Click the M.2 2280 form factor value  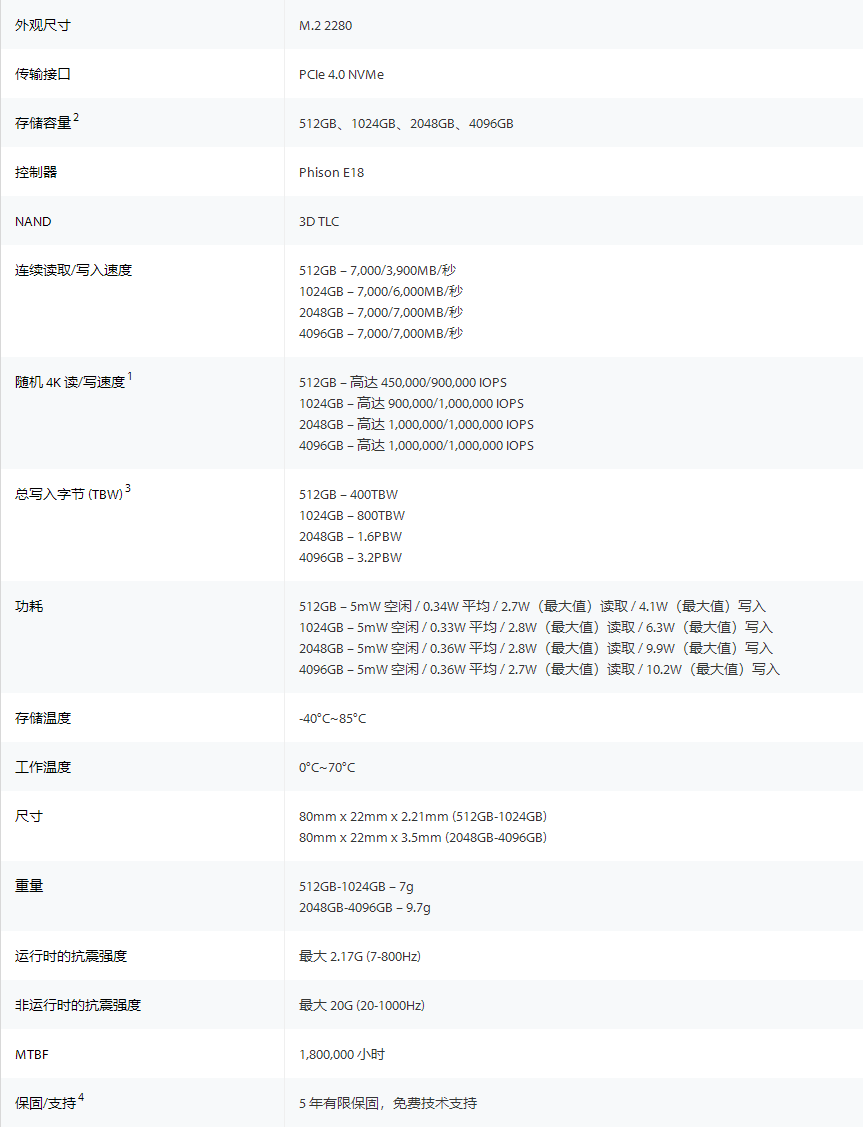[x=325, y=26]
